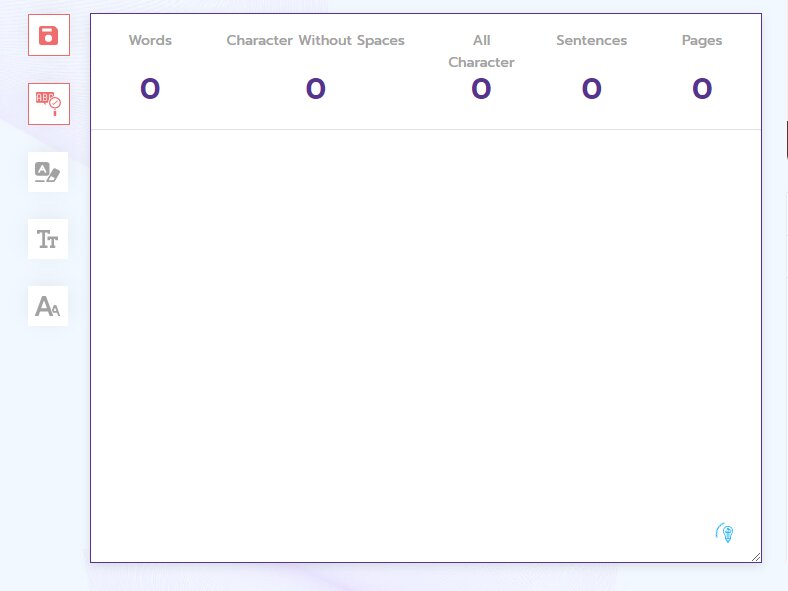Click the Pages label
The width and height of the screenshot is (788, 591).
coord(702,41)
